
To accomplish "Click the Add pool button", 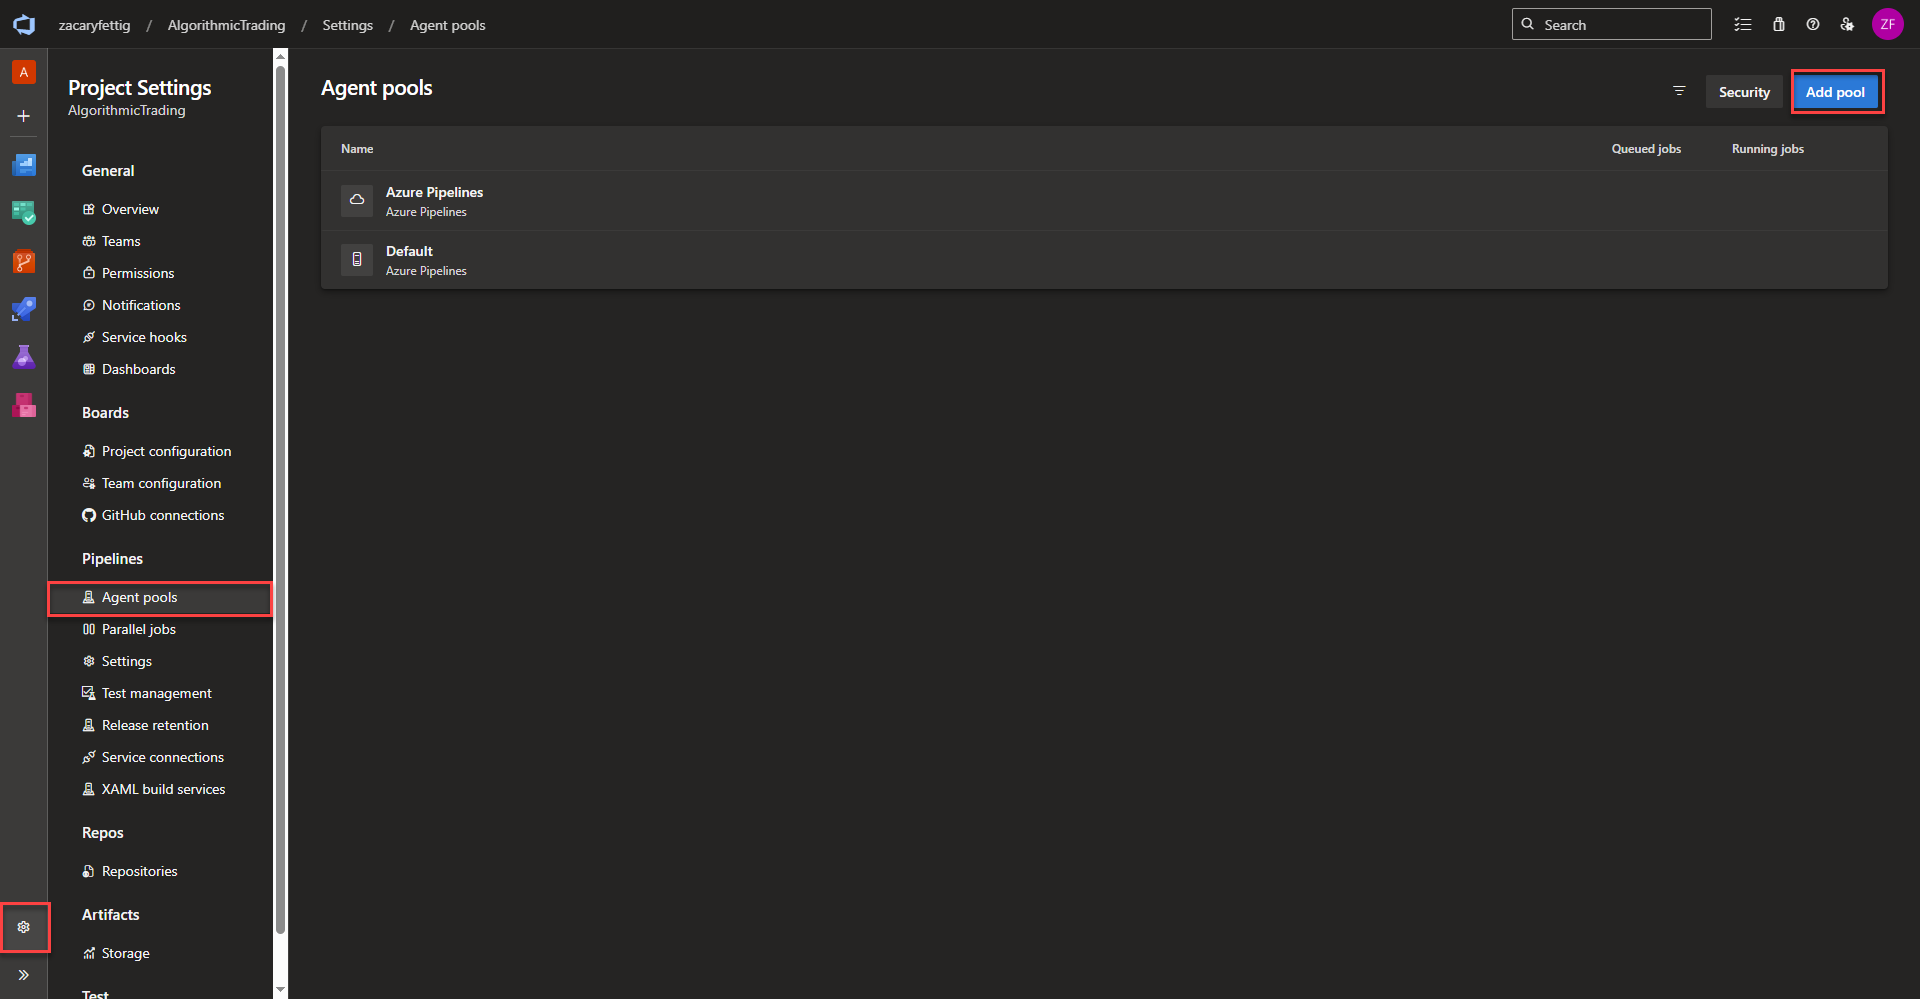I will [x=1835, y=92].
